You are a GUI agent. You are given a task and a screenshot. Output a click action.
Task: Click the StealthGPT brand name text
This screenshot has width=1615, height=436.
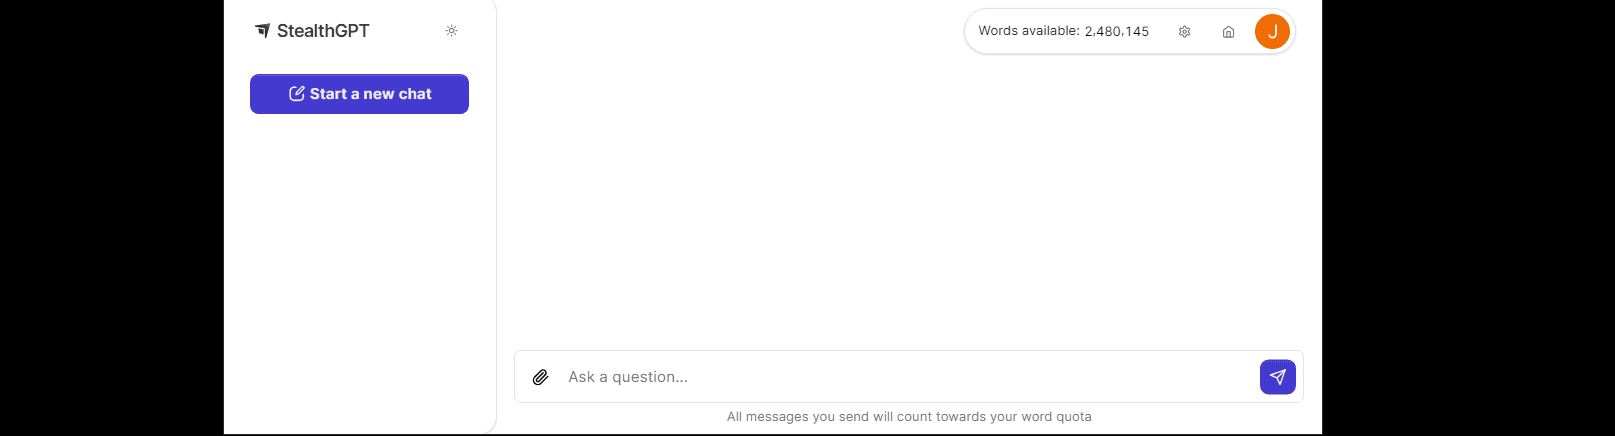(x=323, y=31)
